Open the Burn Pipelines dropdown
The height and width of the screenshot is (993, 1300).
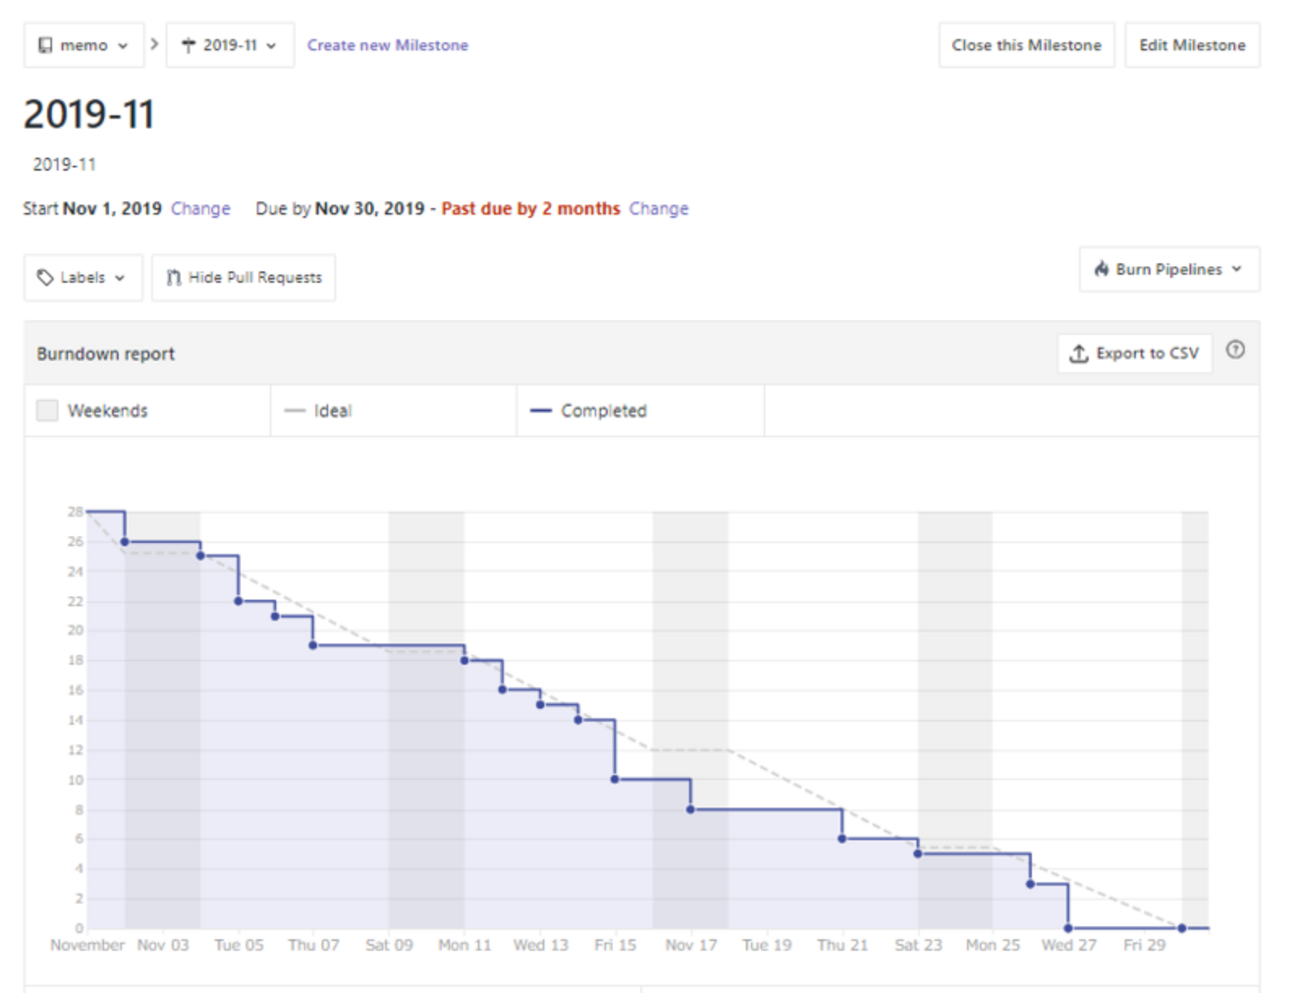(1169, 269)
